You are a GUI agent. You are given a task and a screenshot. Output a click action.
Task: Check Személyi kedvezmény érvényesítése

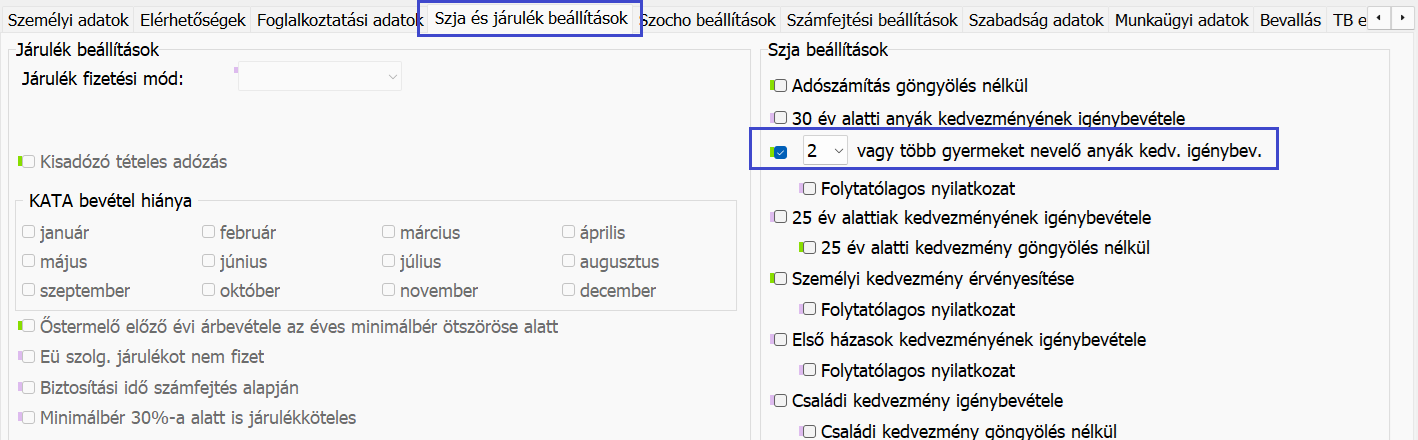(780, 279)
